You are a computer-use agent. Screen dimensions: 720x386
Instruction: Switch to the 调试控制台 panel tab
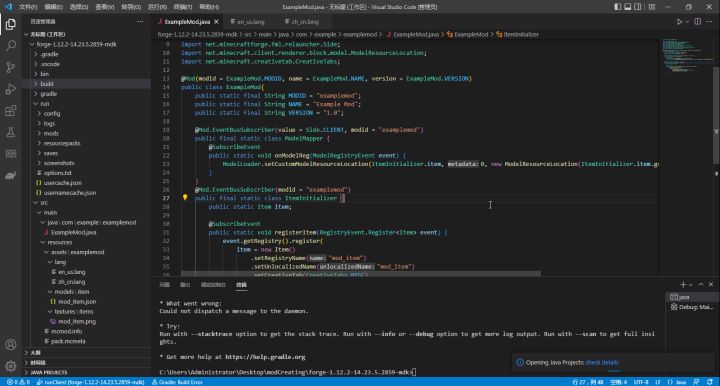(213, 285)
